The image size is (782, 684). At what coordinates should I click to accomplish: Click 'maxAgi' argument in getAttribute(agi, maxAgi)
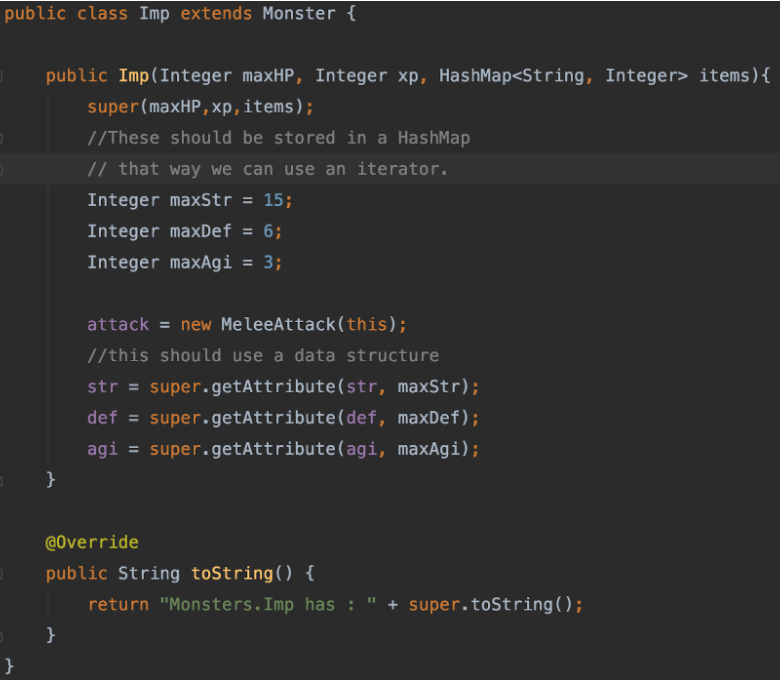[x=428, y=450]
